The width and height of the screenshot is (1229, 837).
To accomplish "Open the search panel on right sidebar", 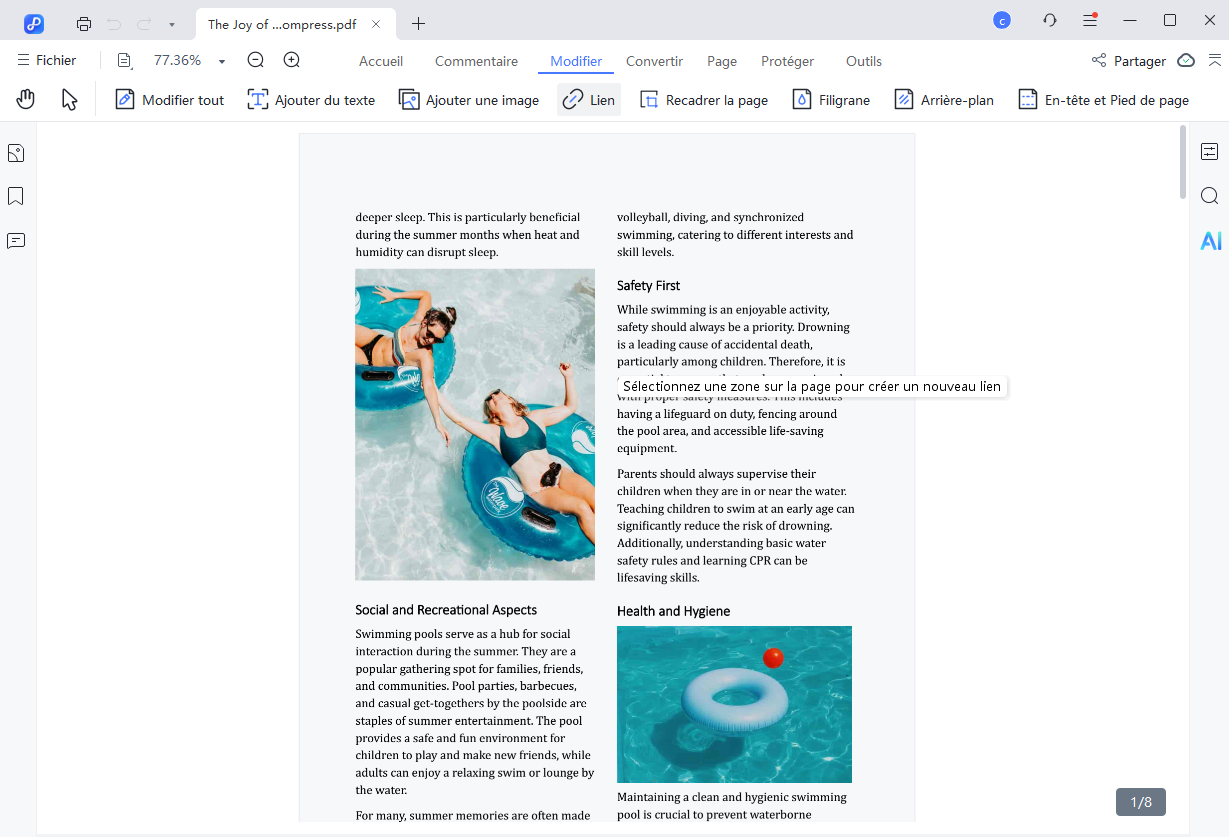I will coord(1210,196).
